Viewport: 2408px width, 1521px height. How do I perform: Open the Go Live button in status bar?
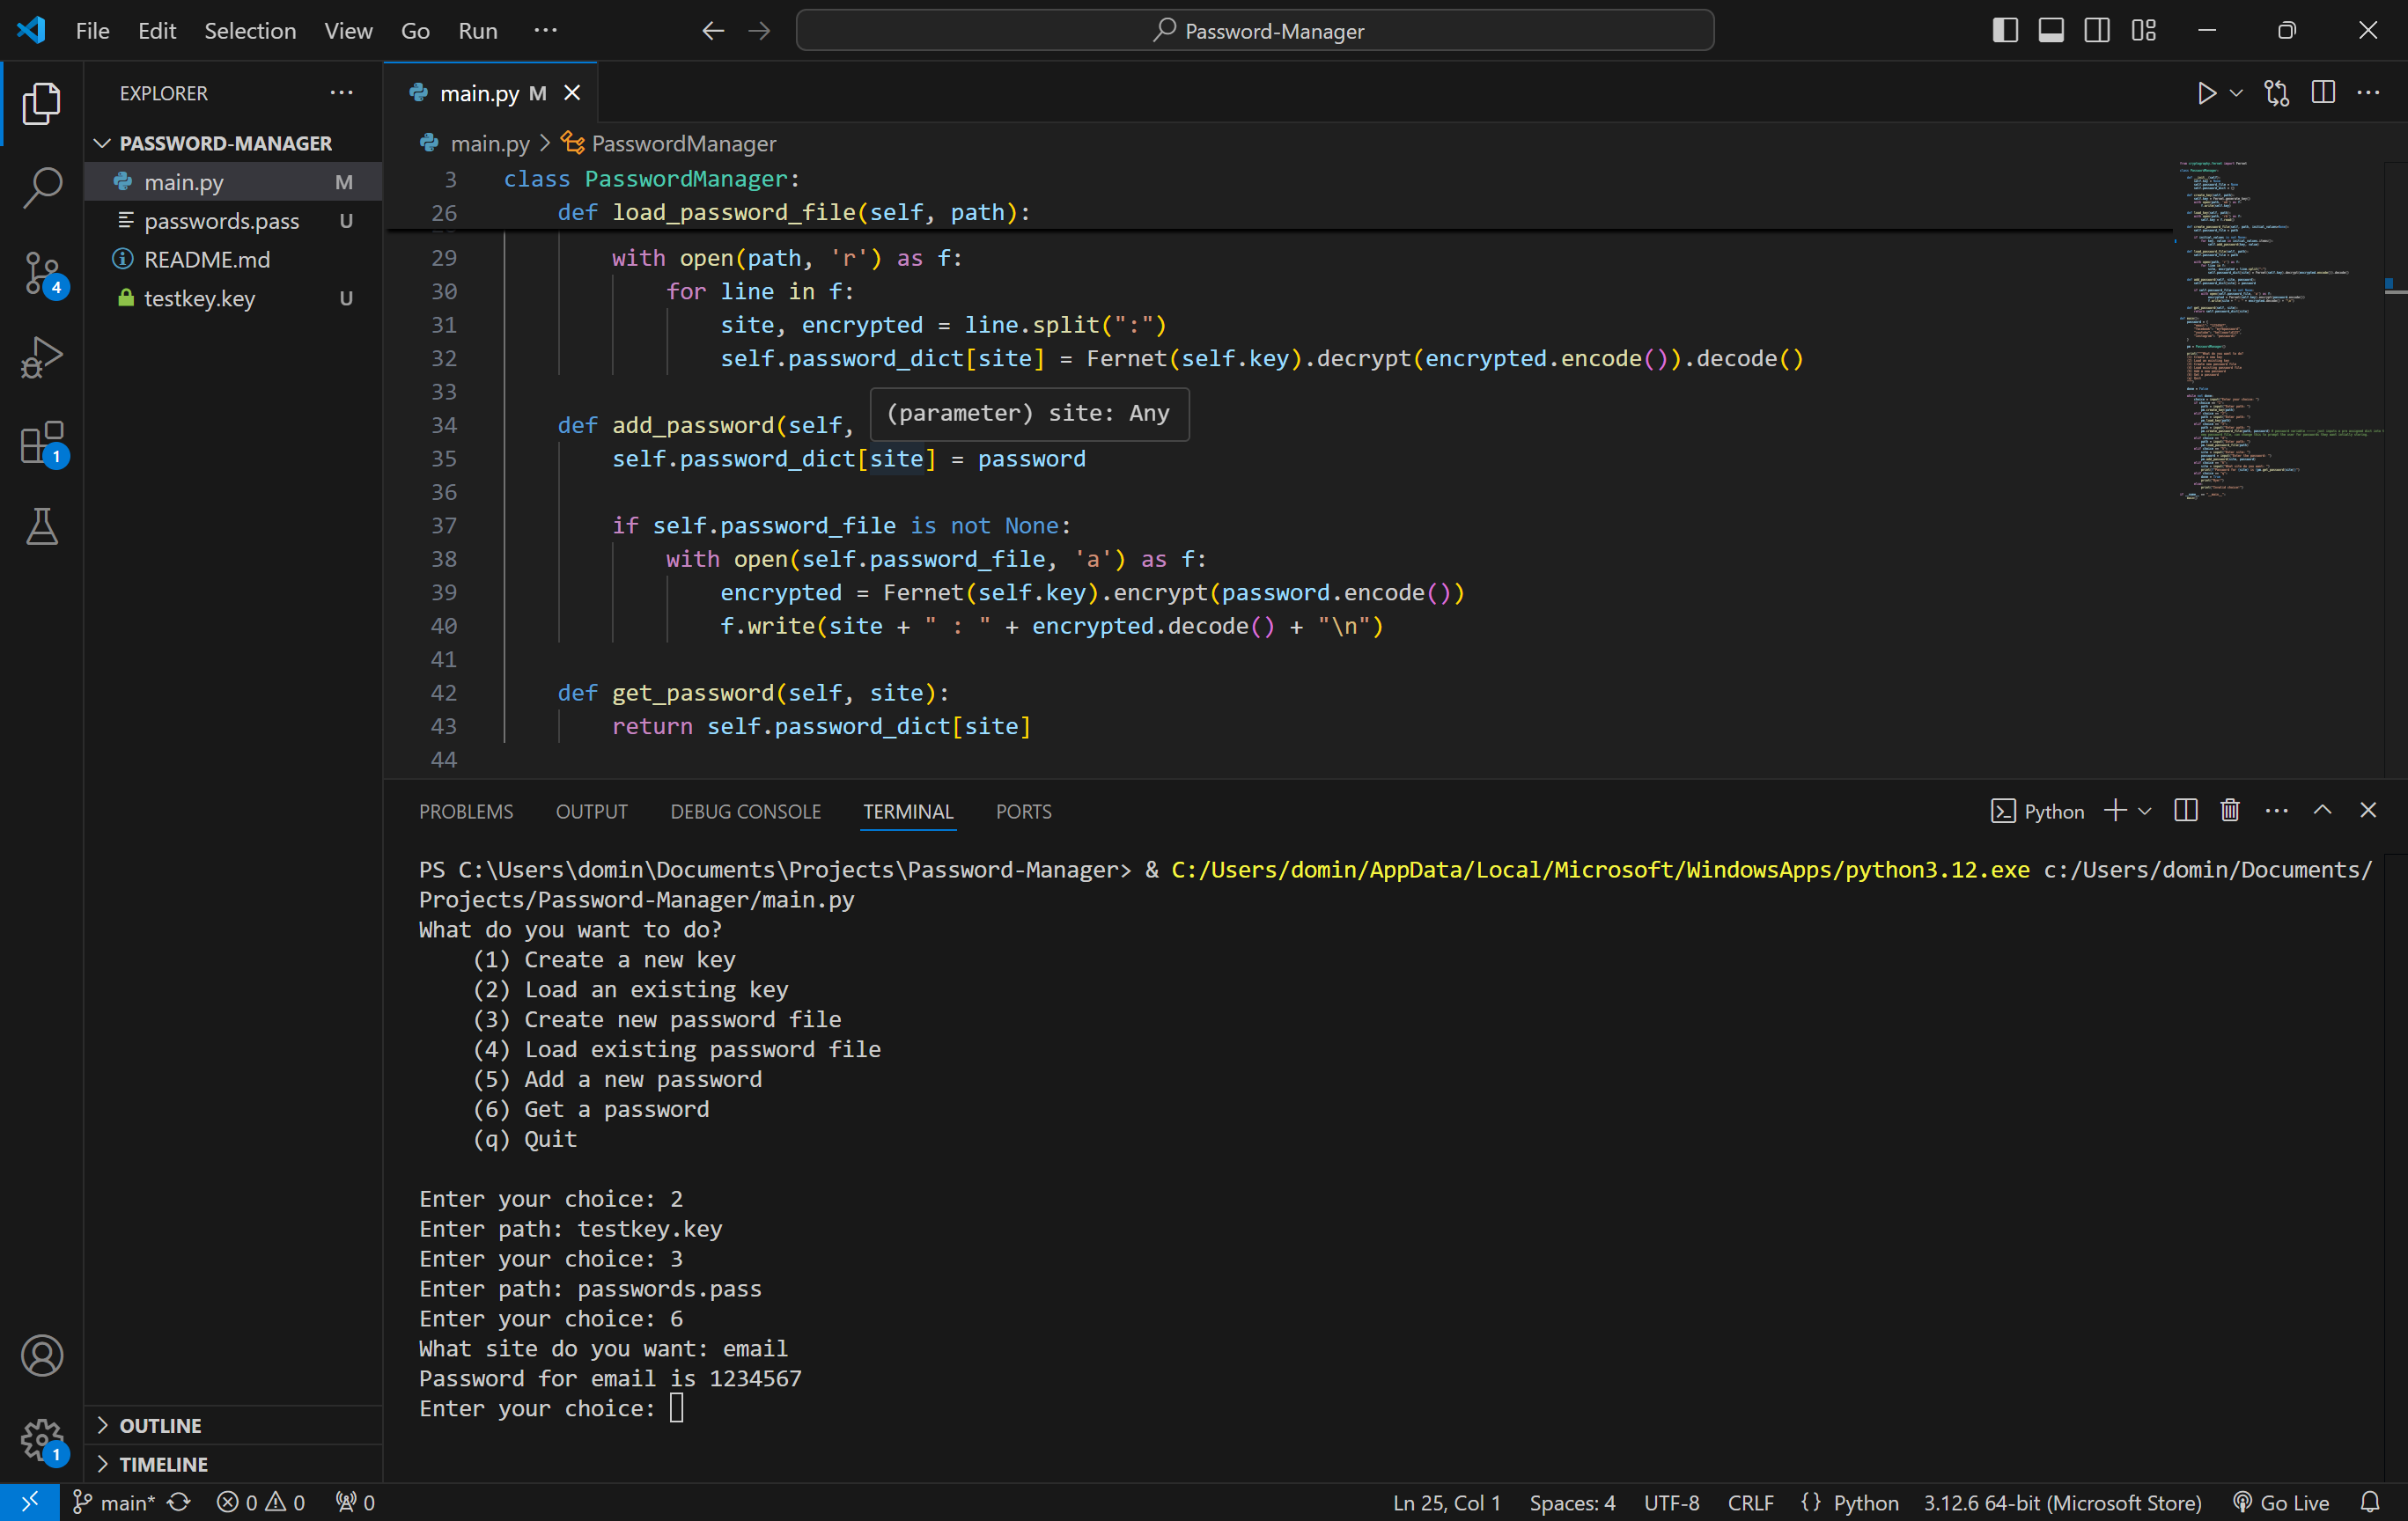click(2287, 1500)
